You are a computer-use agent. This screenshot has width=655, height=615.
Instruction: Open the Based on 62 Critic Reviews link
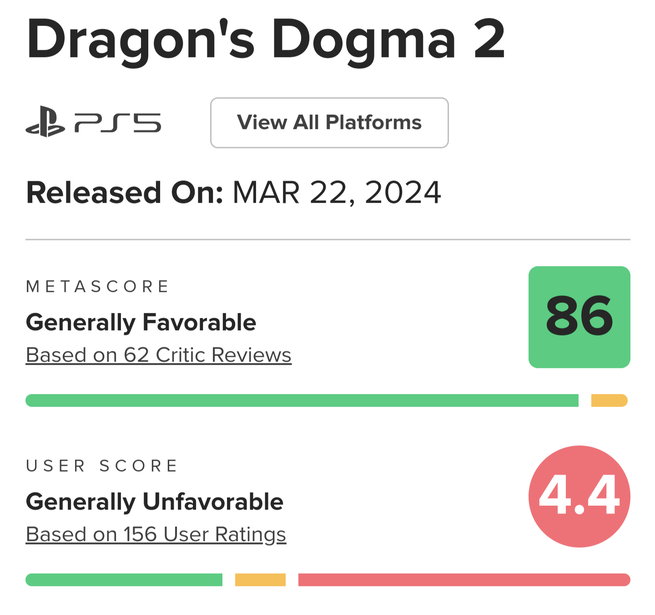tap(158, 355)
